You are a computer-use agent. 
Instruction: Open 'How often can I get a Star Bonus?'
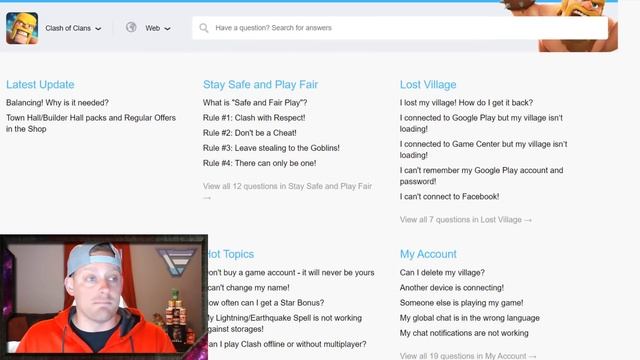266,303
